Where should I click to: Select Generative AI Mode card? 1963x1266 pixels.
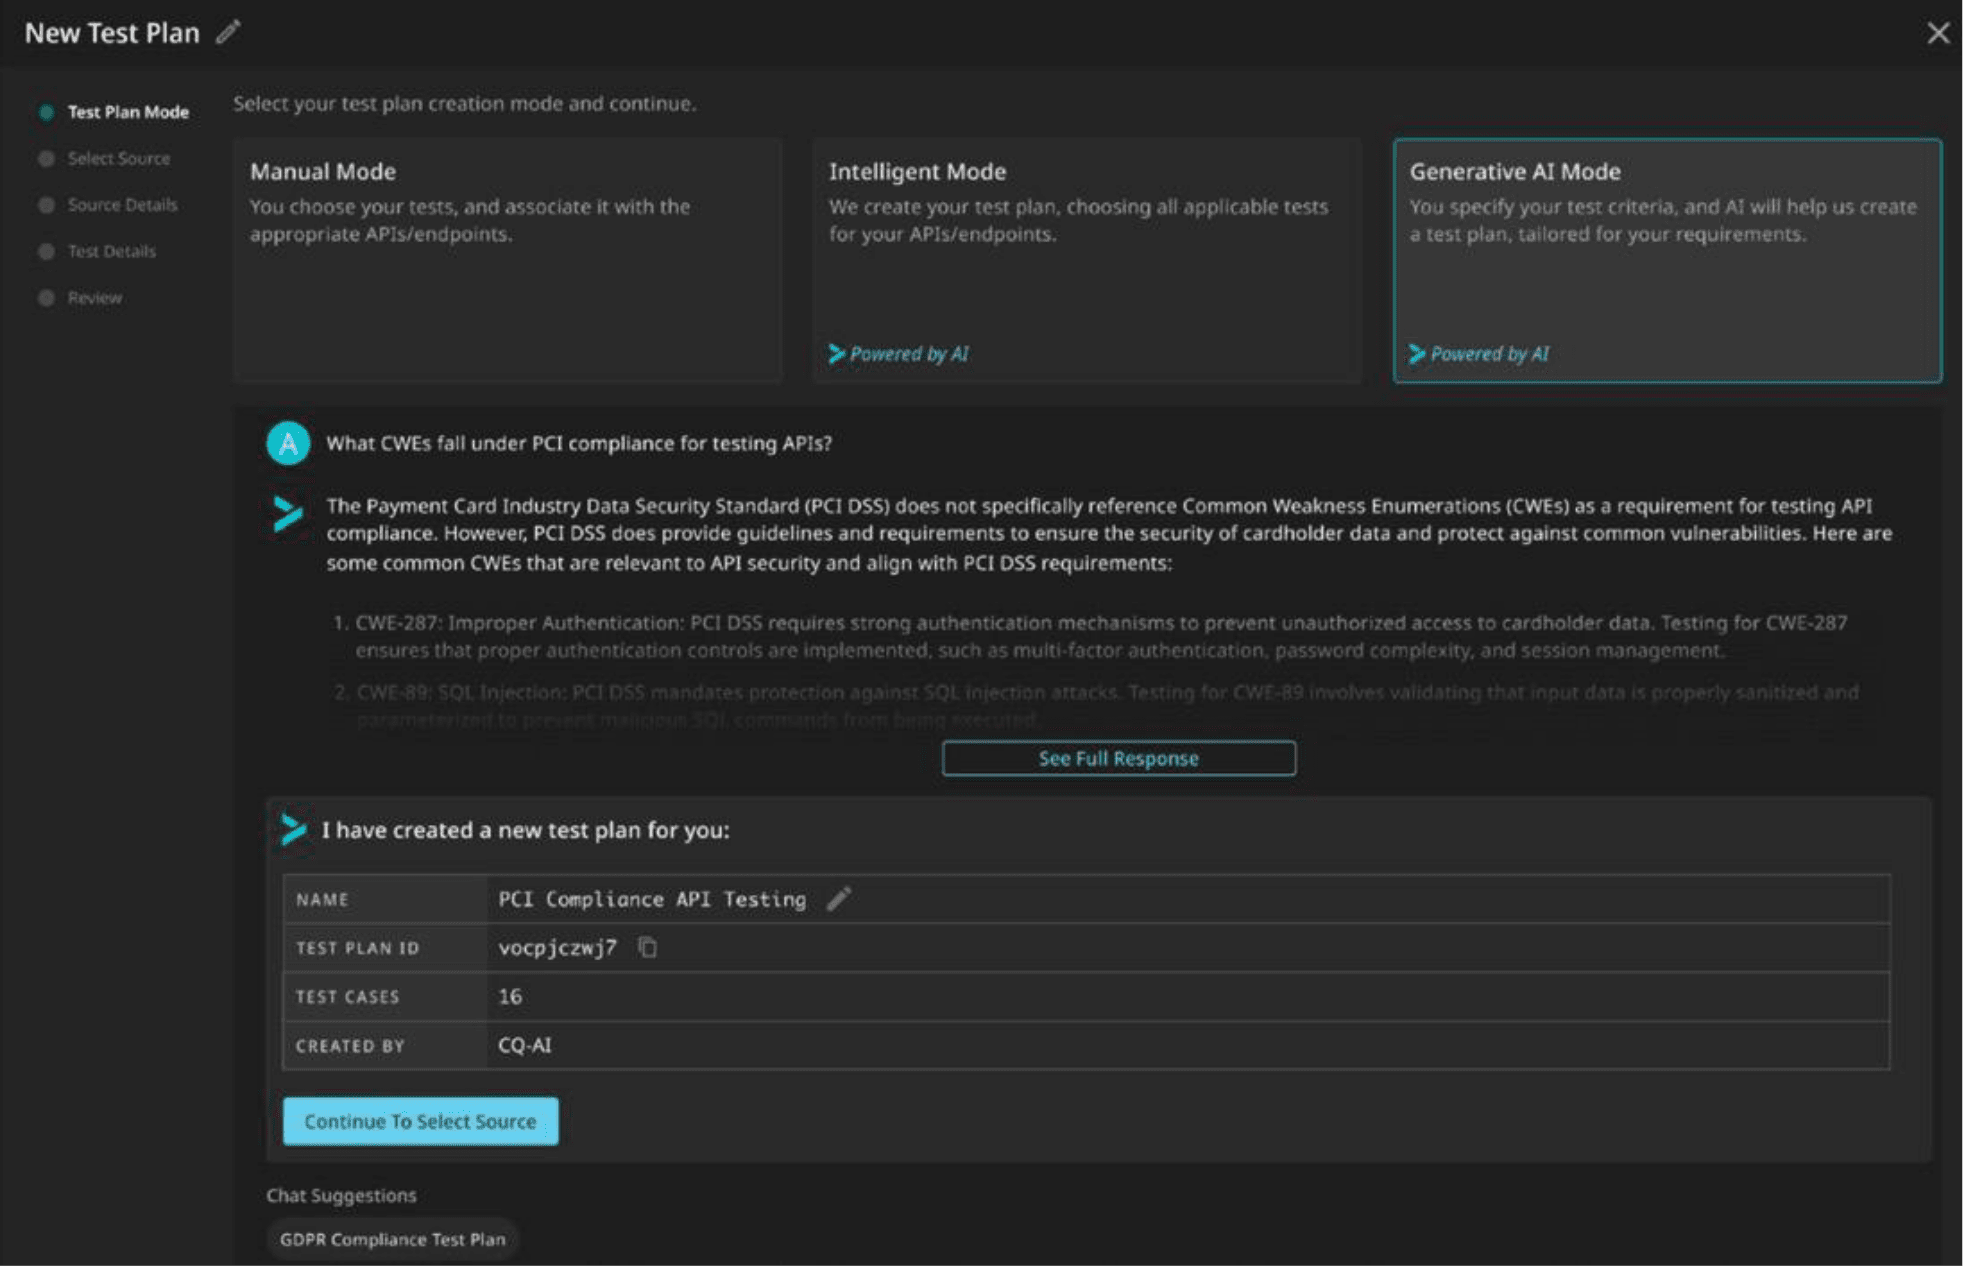(x=1667, y=260)
